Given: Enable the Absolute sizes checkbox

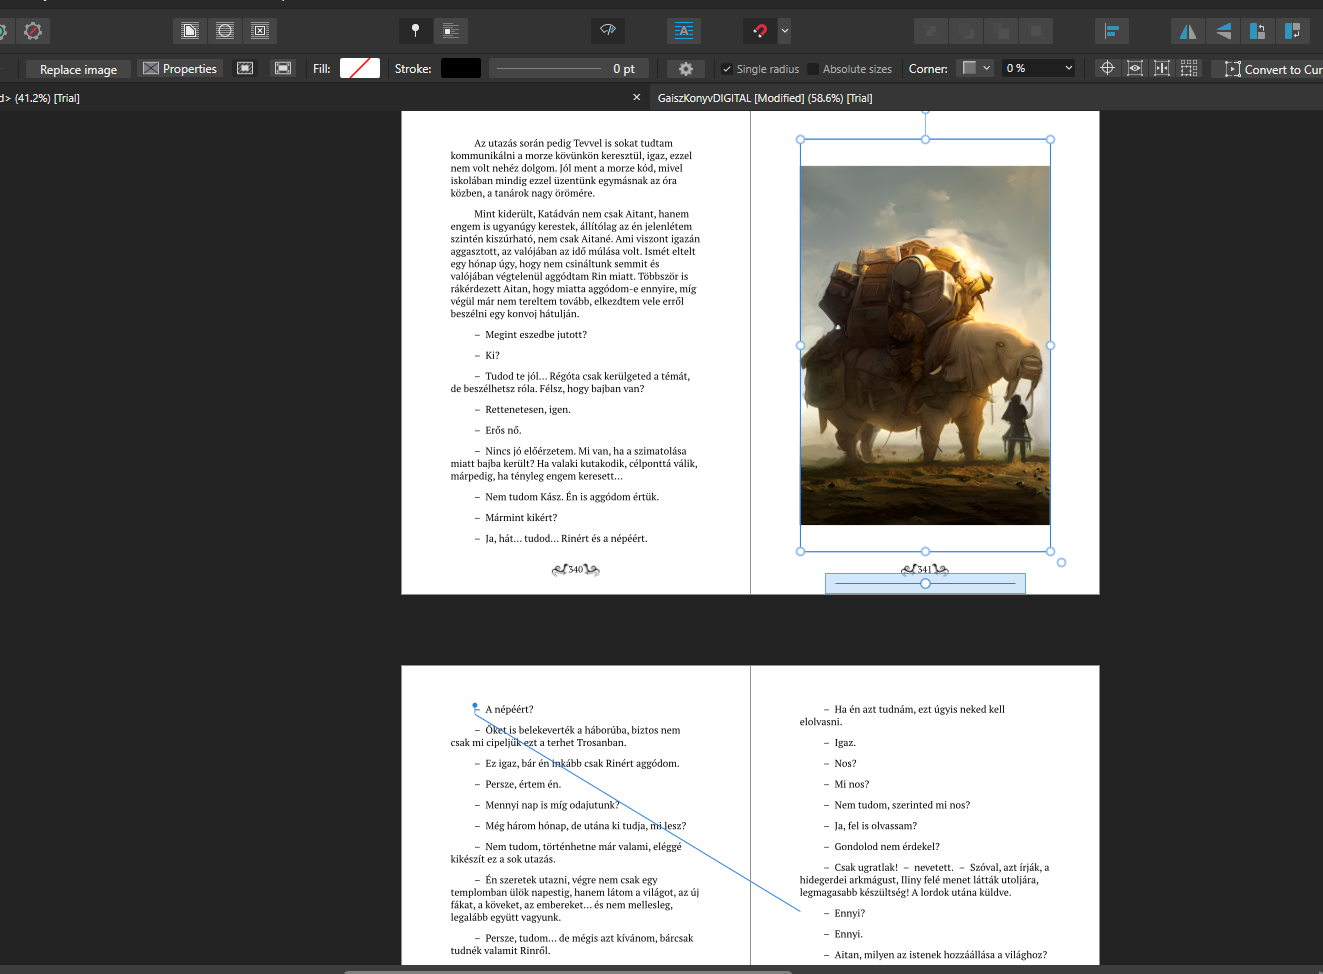Looking at the screenshot, I should tap(813, 69).
